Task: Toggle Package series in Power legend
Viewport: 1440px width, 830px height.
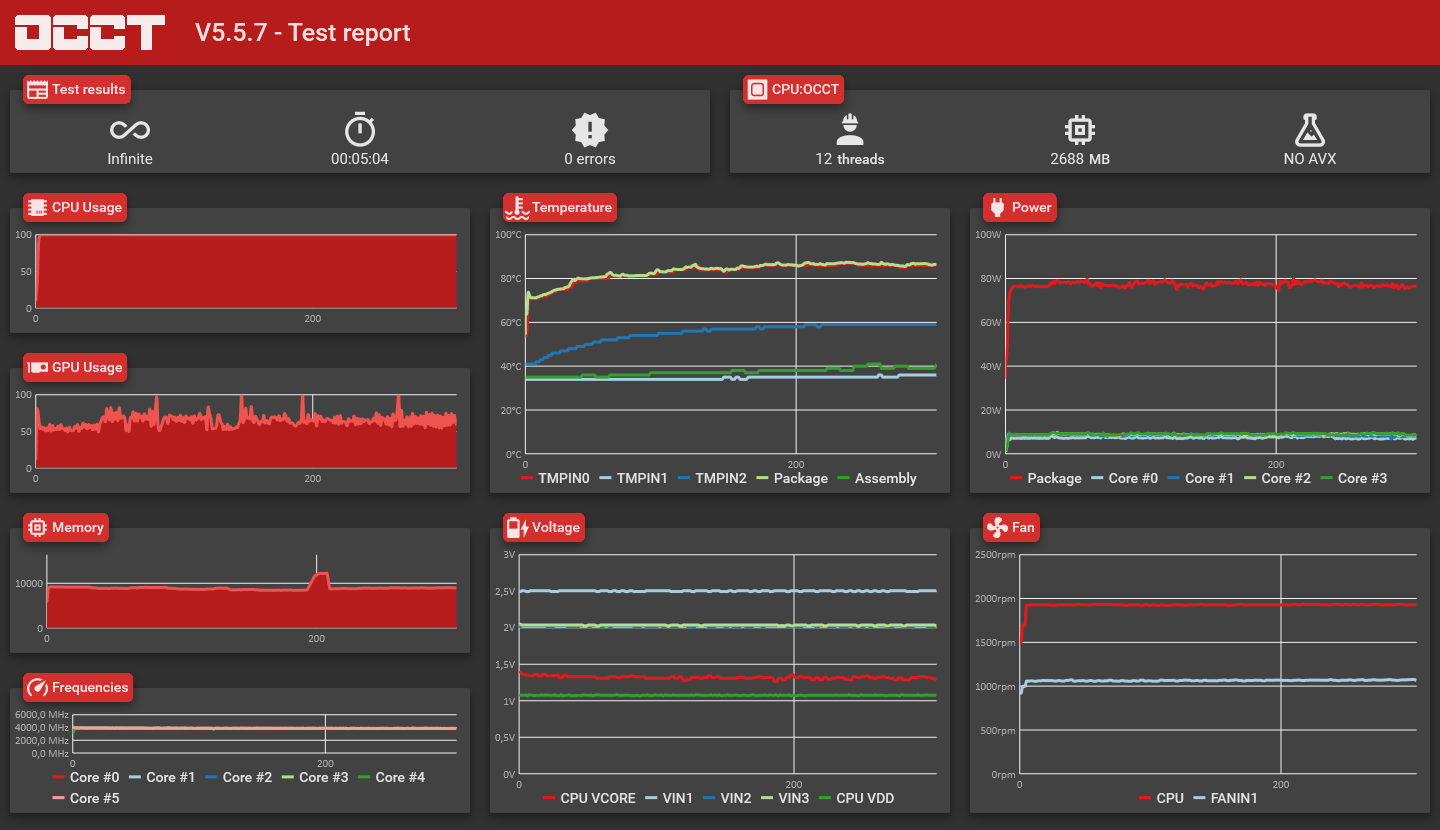Action: [1045, 478]
